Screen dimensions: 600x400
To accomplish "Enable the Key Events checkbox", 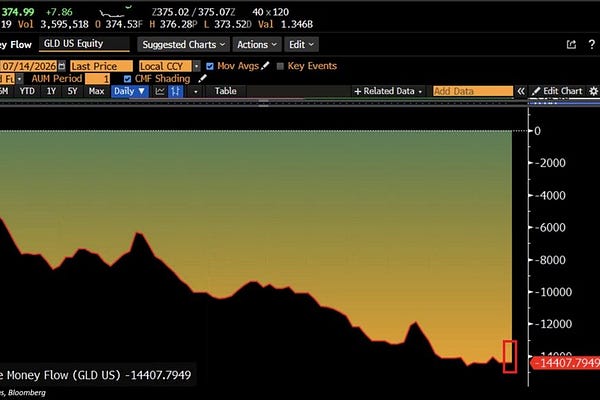I will pyautogui.click(x=280, y=66).
